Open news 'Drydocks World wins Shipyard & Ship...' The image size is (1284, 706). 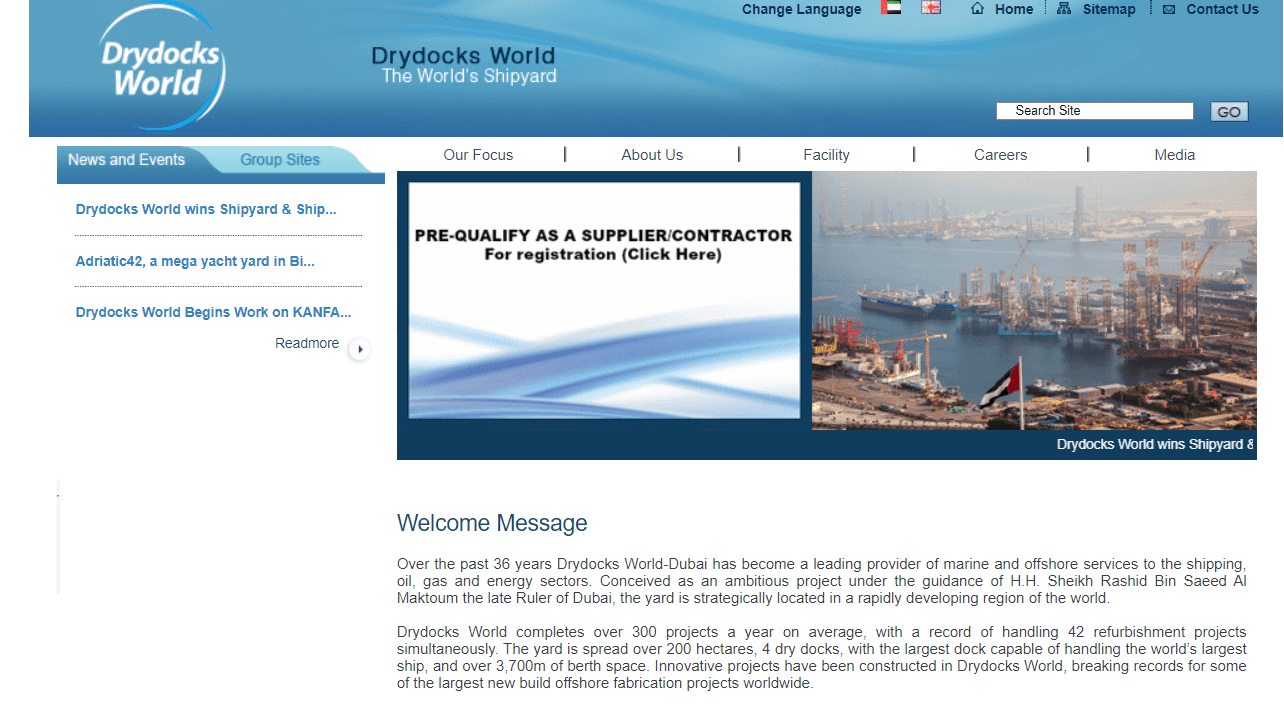(206, 210)
